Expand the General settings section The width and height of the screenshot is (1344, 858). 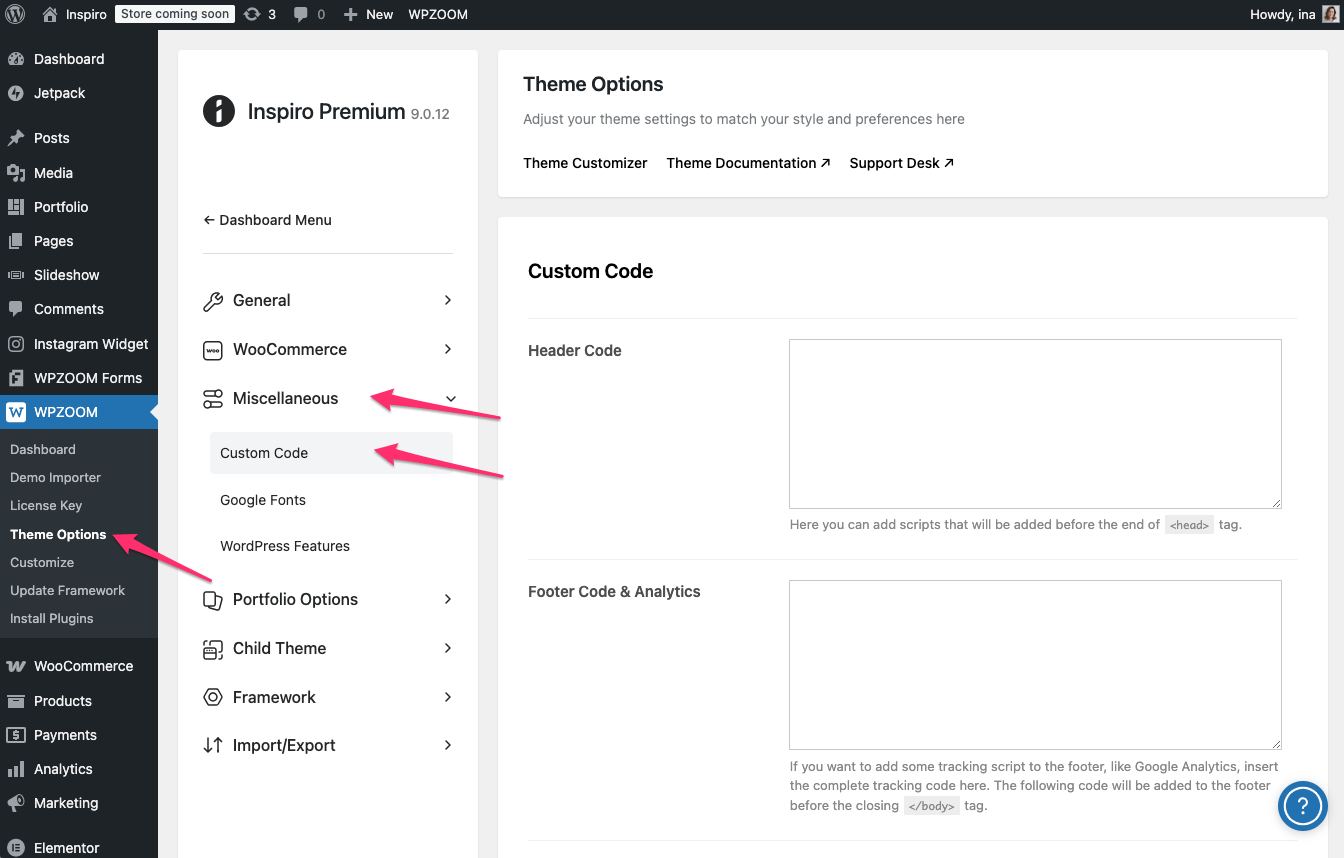click(327, 300)
